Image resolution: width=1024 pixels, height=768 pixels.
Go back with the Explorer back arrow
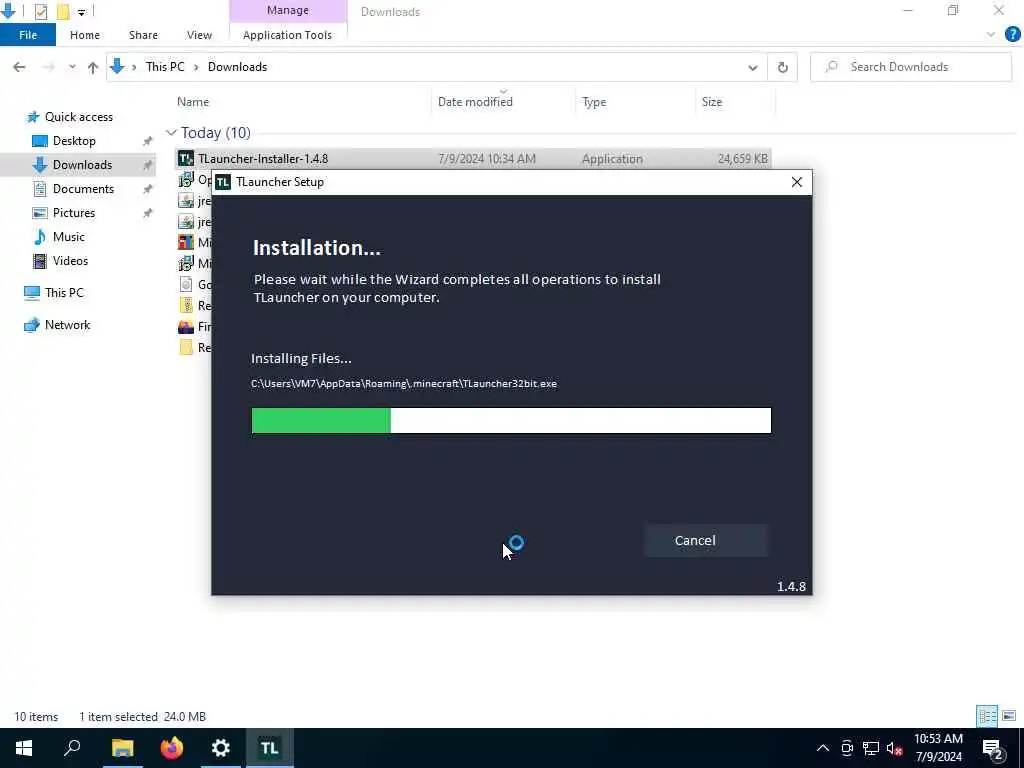[20, 67]
